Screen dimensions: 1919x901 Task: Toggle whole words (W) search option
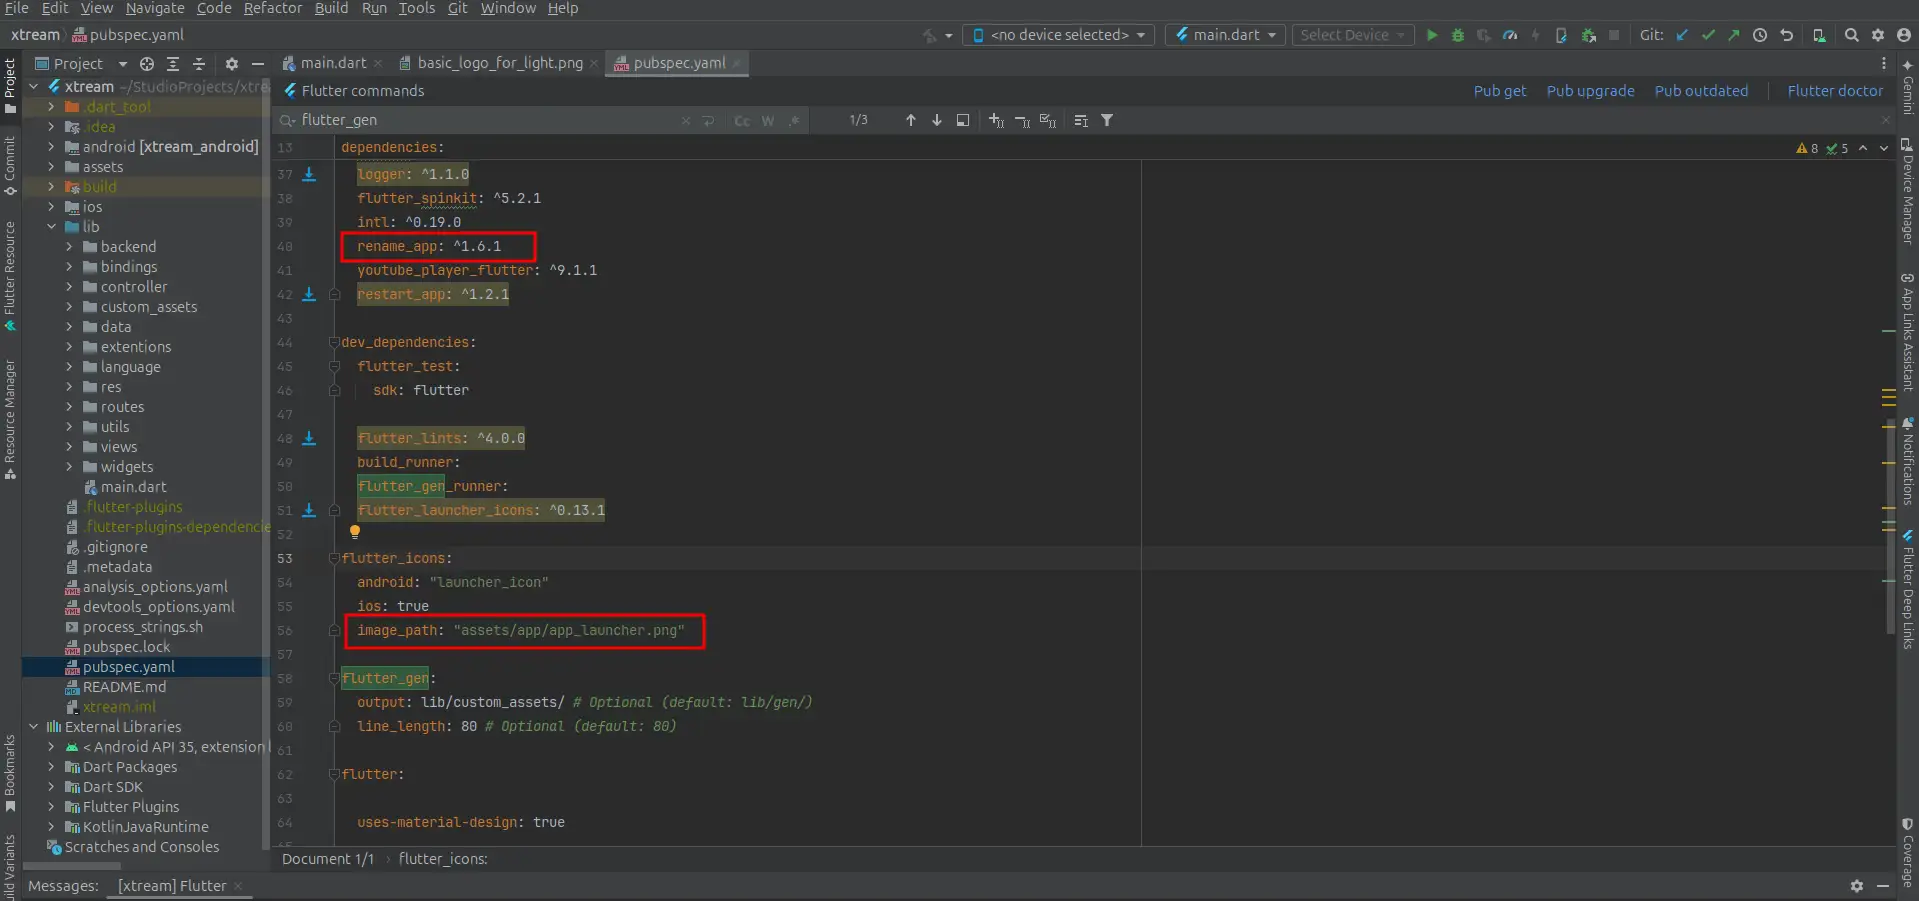[x=768, y=120]
